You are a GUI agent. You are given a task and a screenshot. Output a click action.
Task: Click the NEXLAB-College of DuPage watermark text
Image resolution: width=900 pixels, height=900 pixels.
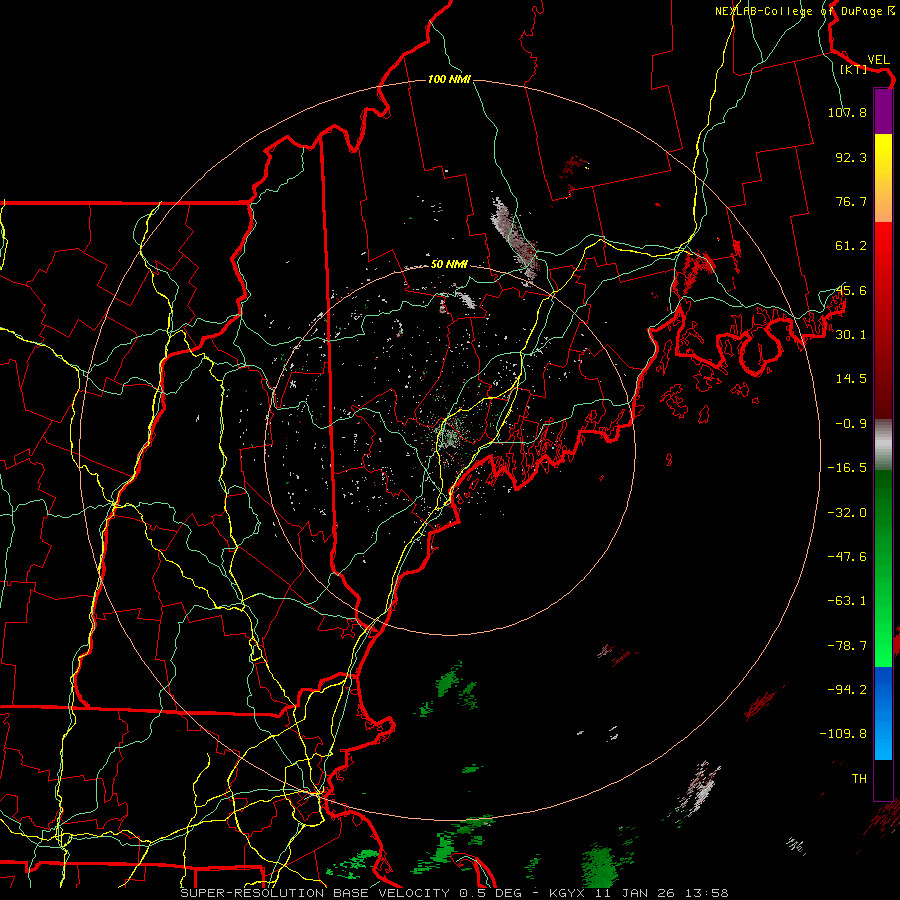click(x=805, y=11)
